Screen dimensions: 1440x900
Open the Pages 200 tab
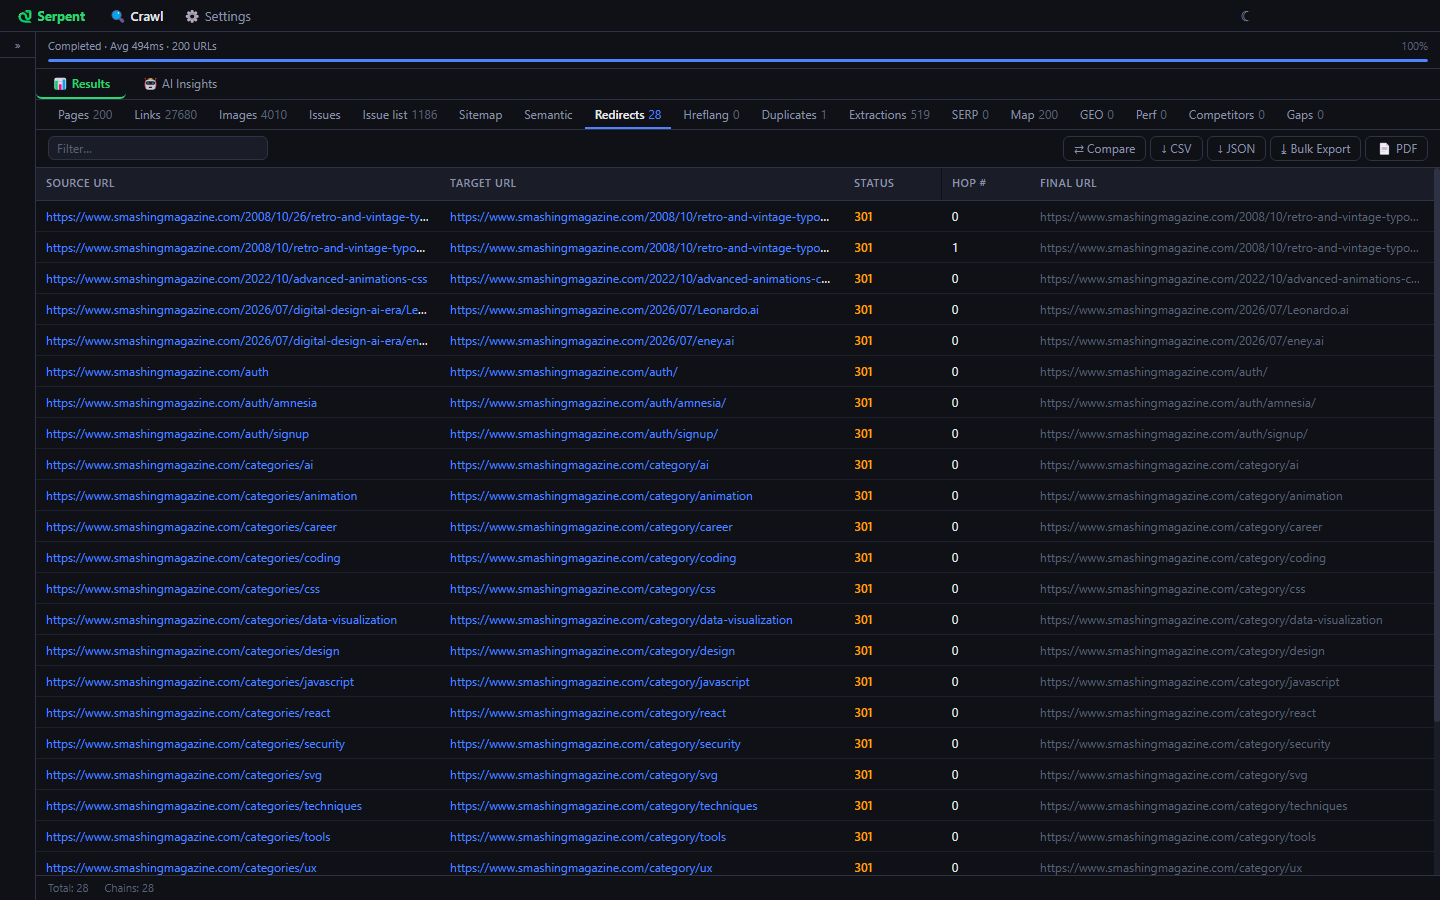[x=85, y=115]
